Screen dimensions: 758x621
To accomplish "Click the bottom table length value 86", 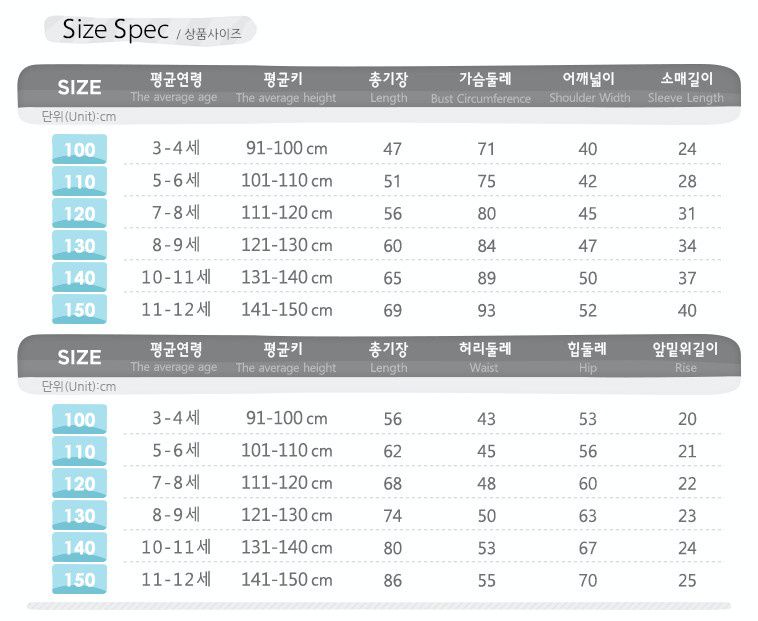I will (393, 580).
